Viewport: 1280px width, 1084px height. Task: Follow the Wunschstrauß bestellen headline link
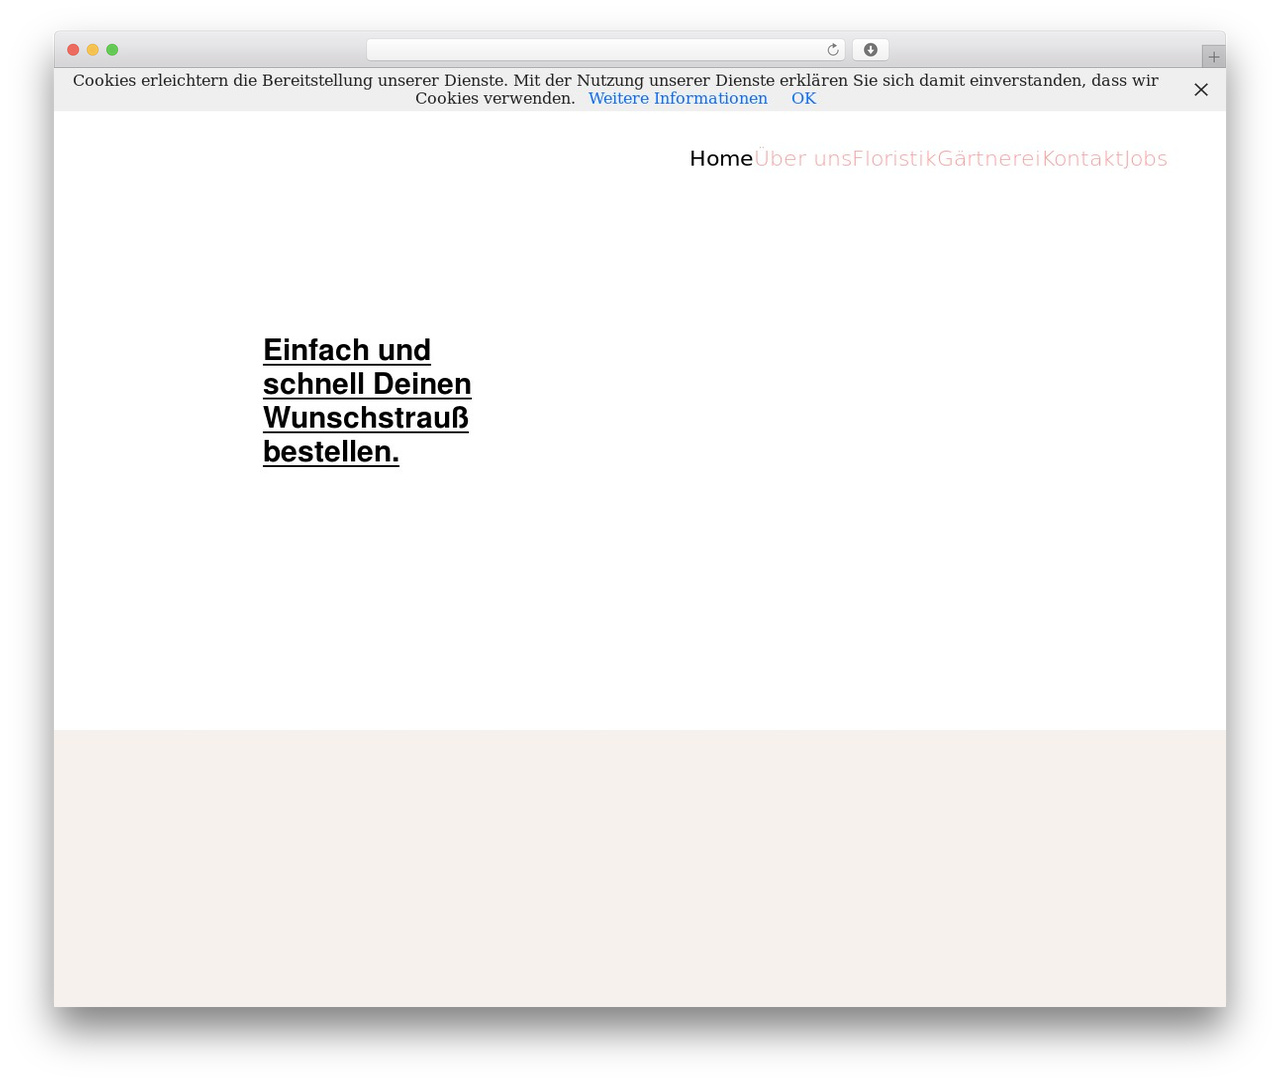[x=367, y=401]
